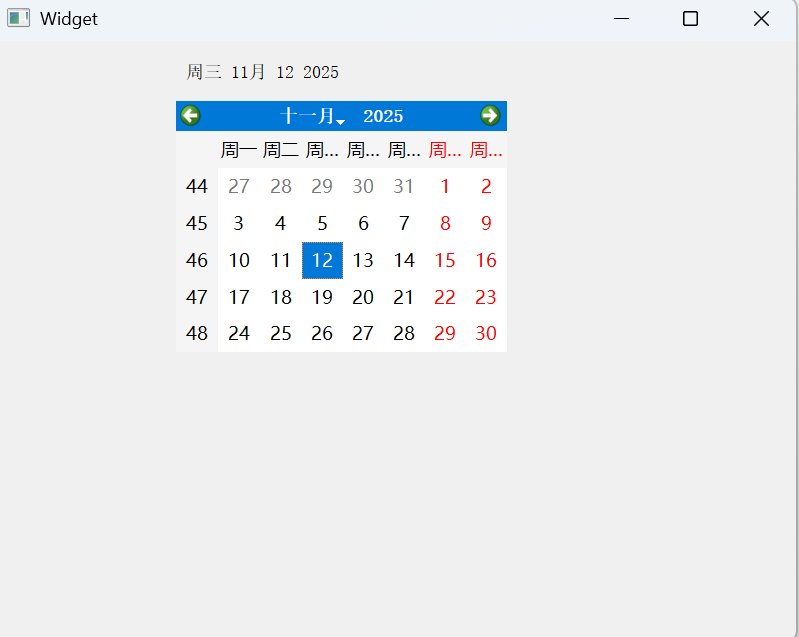Open the 十一月 month dropdown menu
Screen dimensions: 799x637
coord(312,116)
